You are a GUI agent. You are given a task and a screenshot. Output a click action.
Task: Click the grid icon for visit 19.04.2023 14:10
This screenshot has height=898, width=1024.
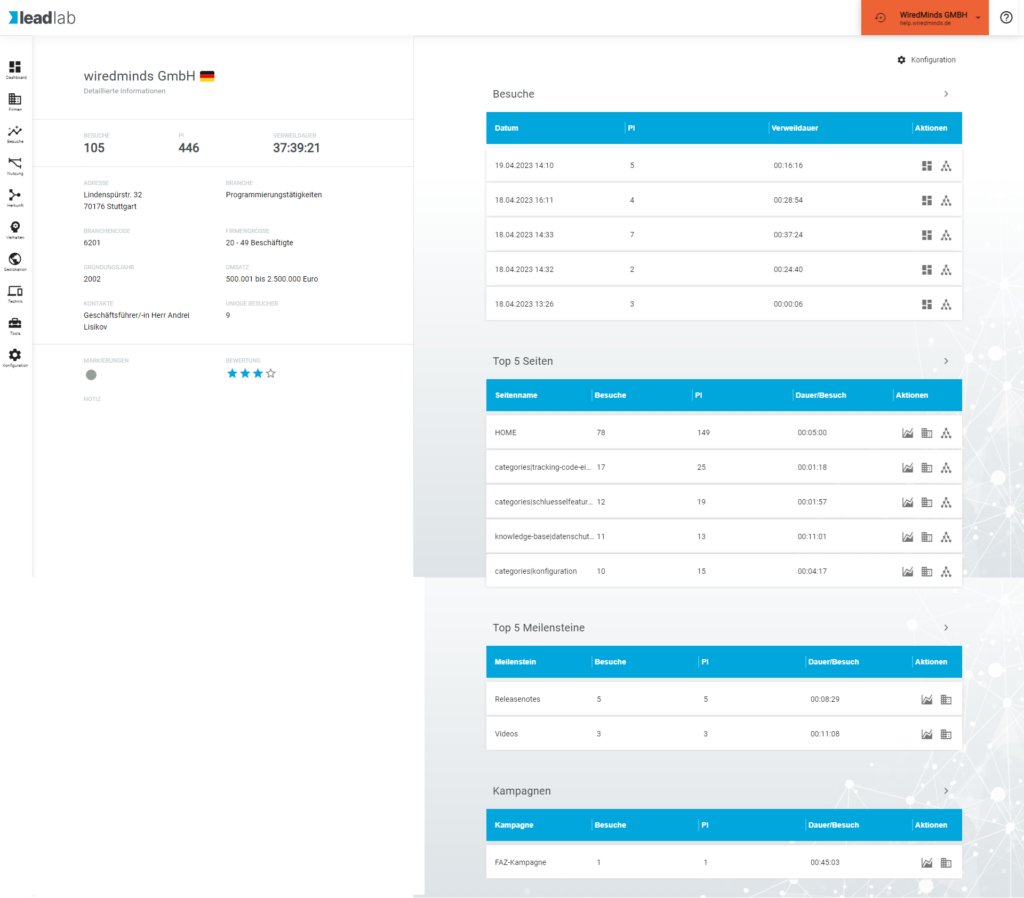pyautogui.click(x=927, y=166)
